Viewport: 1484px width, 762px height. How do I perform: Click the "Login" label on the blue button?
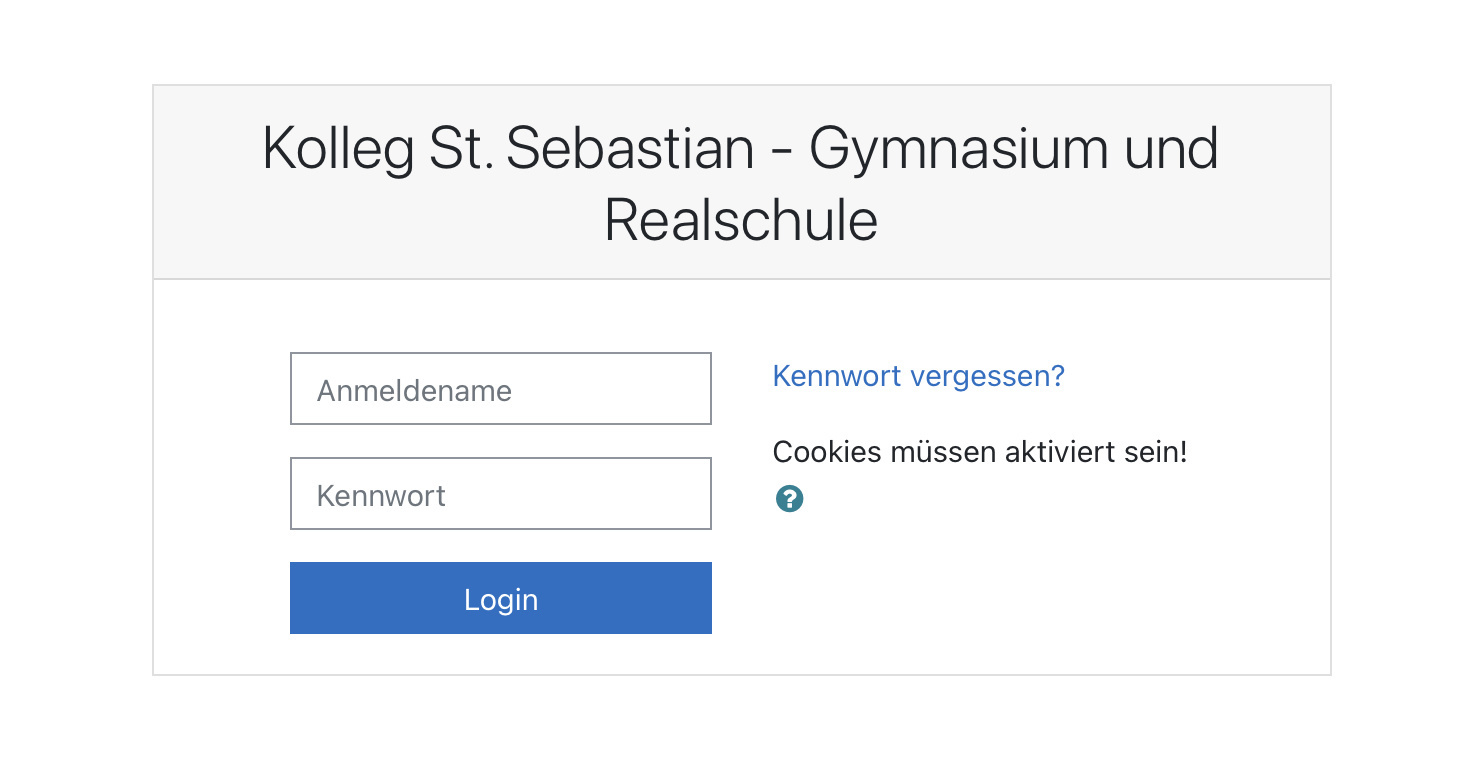coord(501,599)
